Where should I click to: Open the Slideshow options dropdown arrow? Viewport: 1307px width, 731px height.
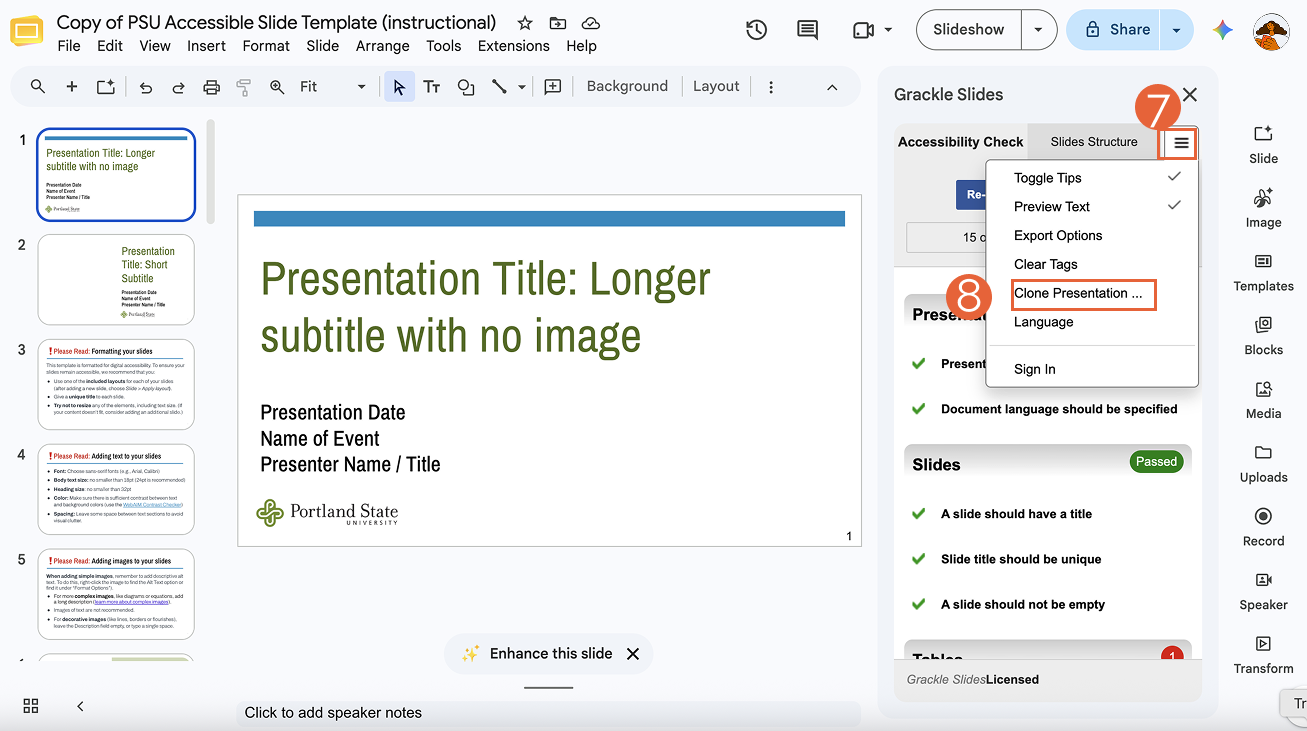(x=1039, y=30)
